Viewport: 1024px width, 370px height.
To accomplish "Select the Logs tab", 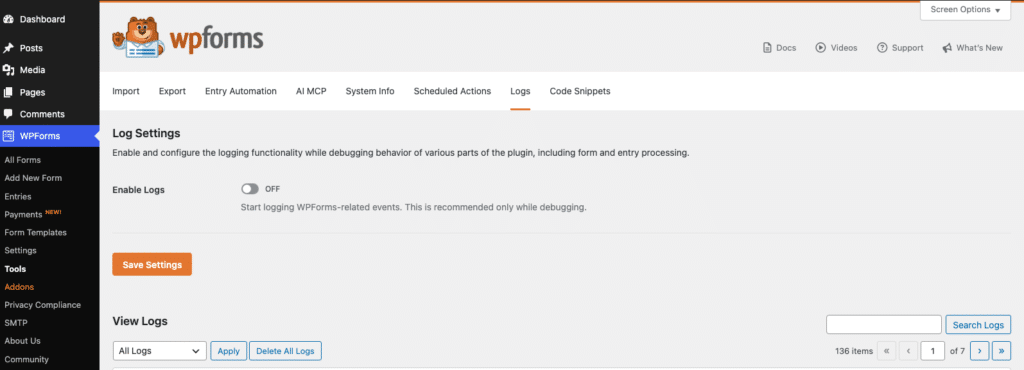I will click(520, 91).
